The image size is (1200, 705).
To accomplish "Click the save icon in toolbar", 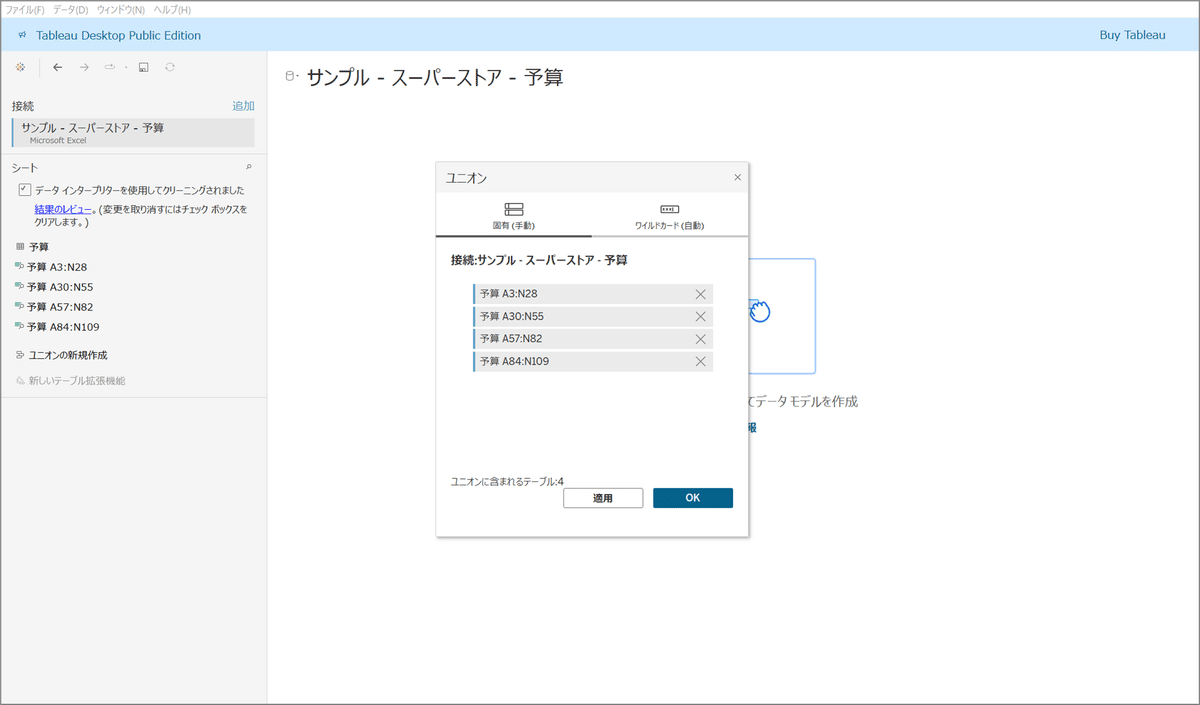I will pyautogui.click(x=144, y=67).
